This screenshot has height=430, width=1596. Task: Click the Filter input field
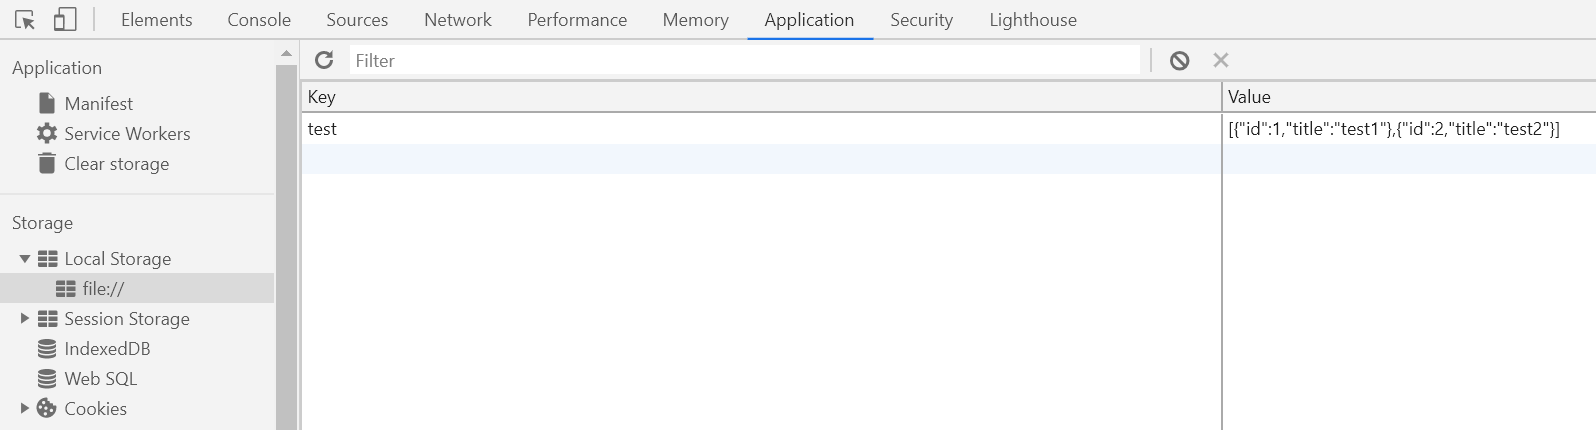744,61
